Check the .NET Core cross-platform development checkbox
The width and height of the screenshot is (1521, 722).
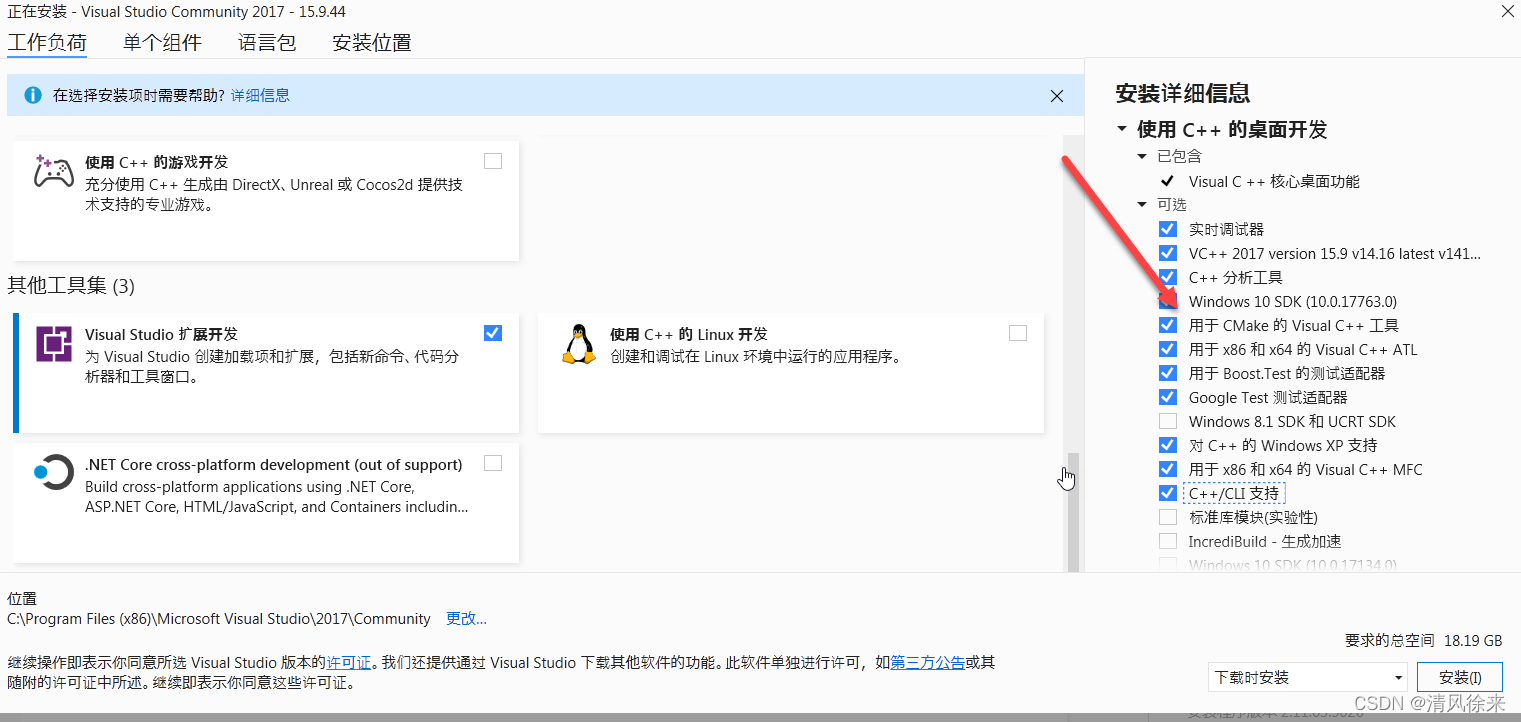(x=493, y=463)
